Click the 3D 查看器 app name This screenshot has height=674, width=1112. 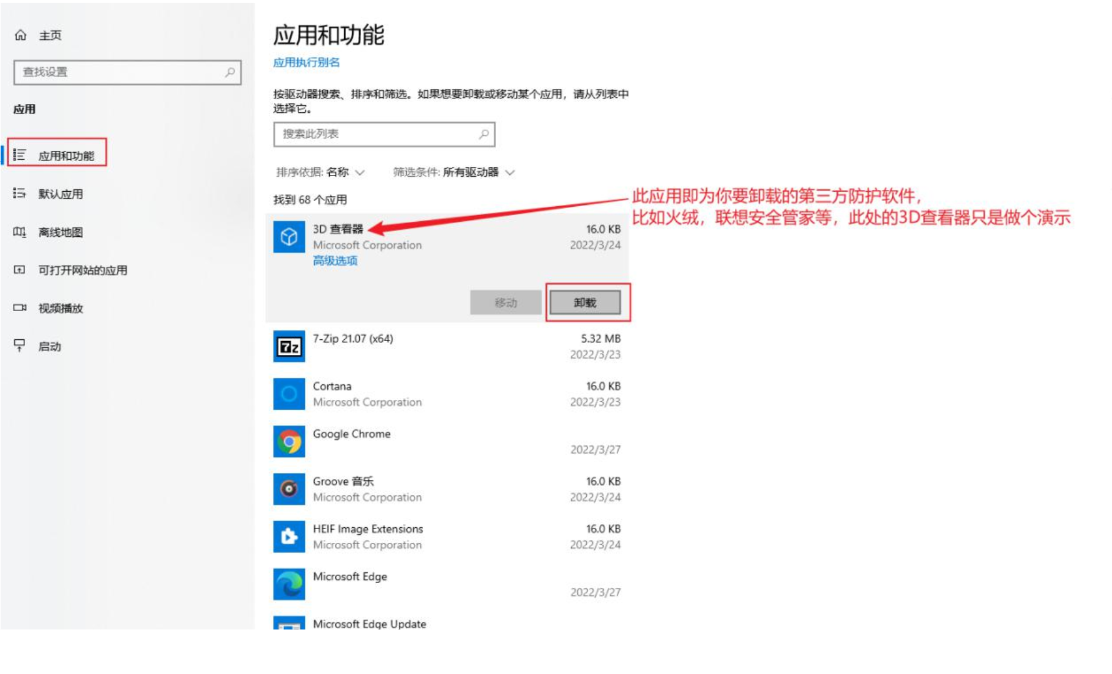click(338, 228)
